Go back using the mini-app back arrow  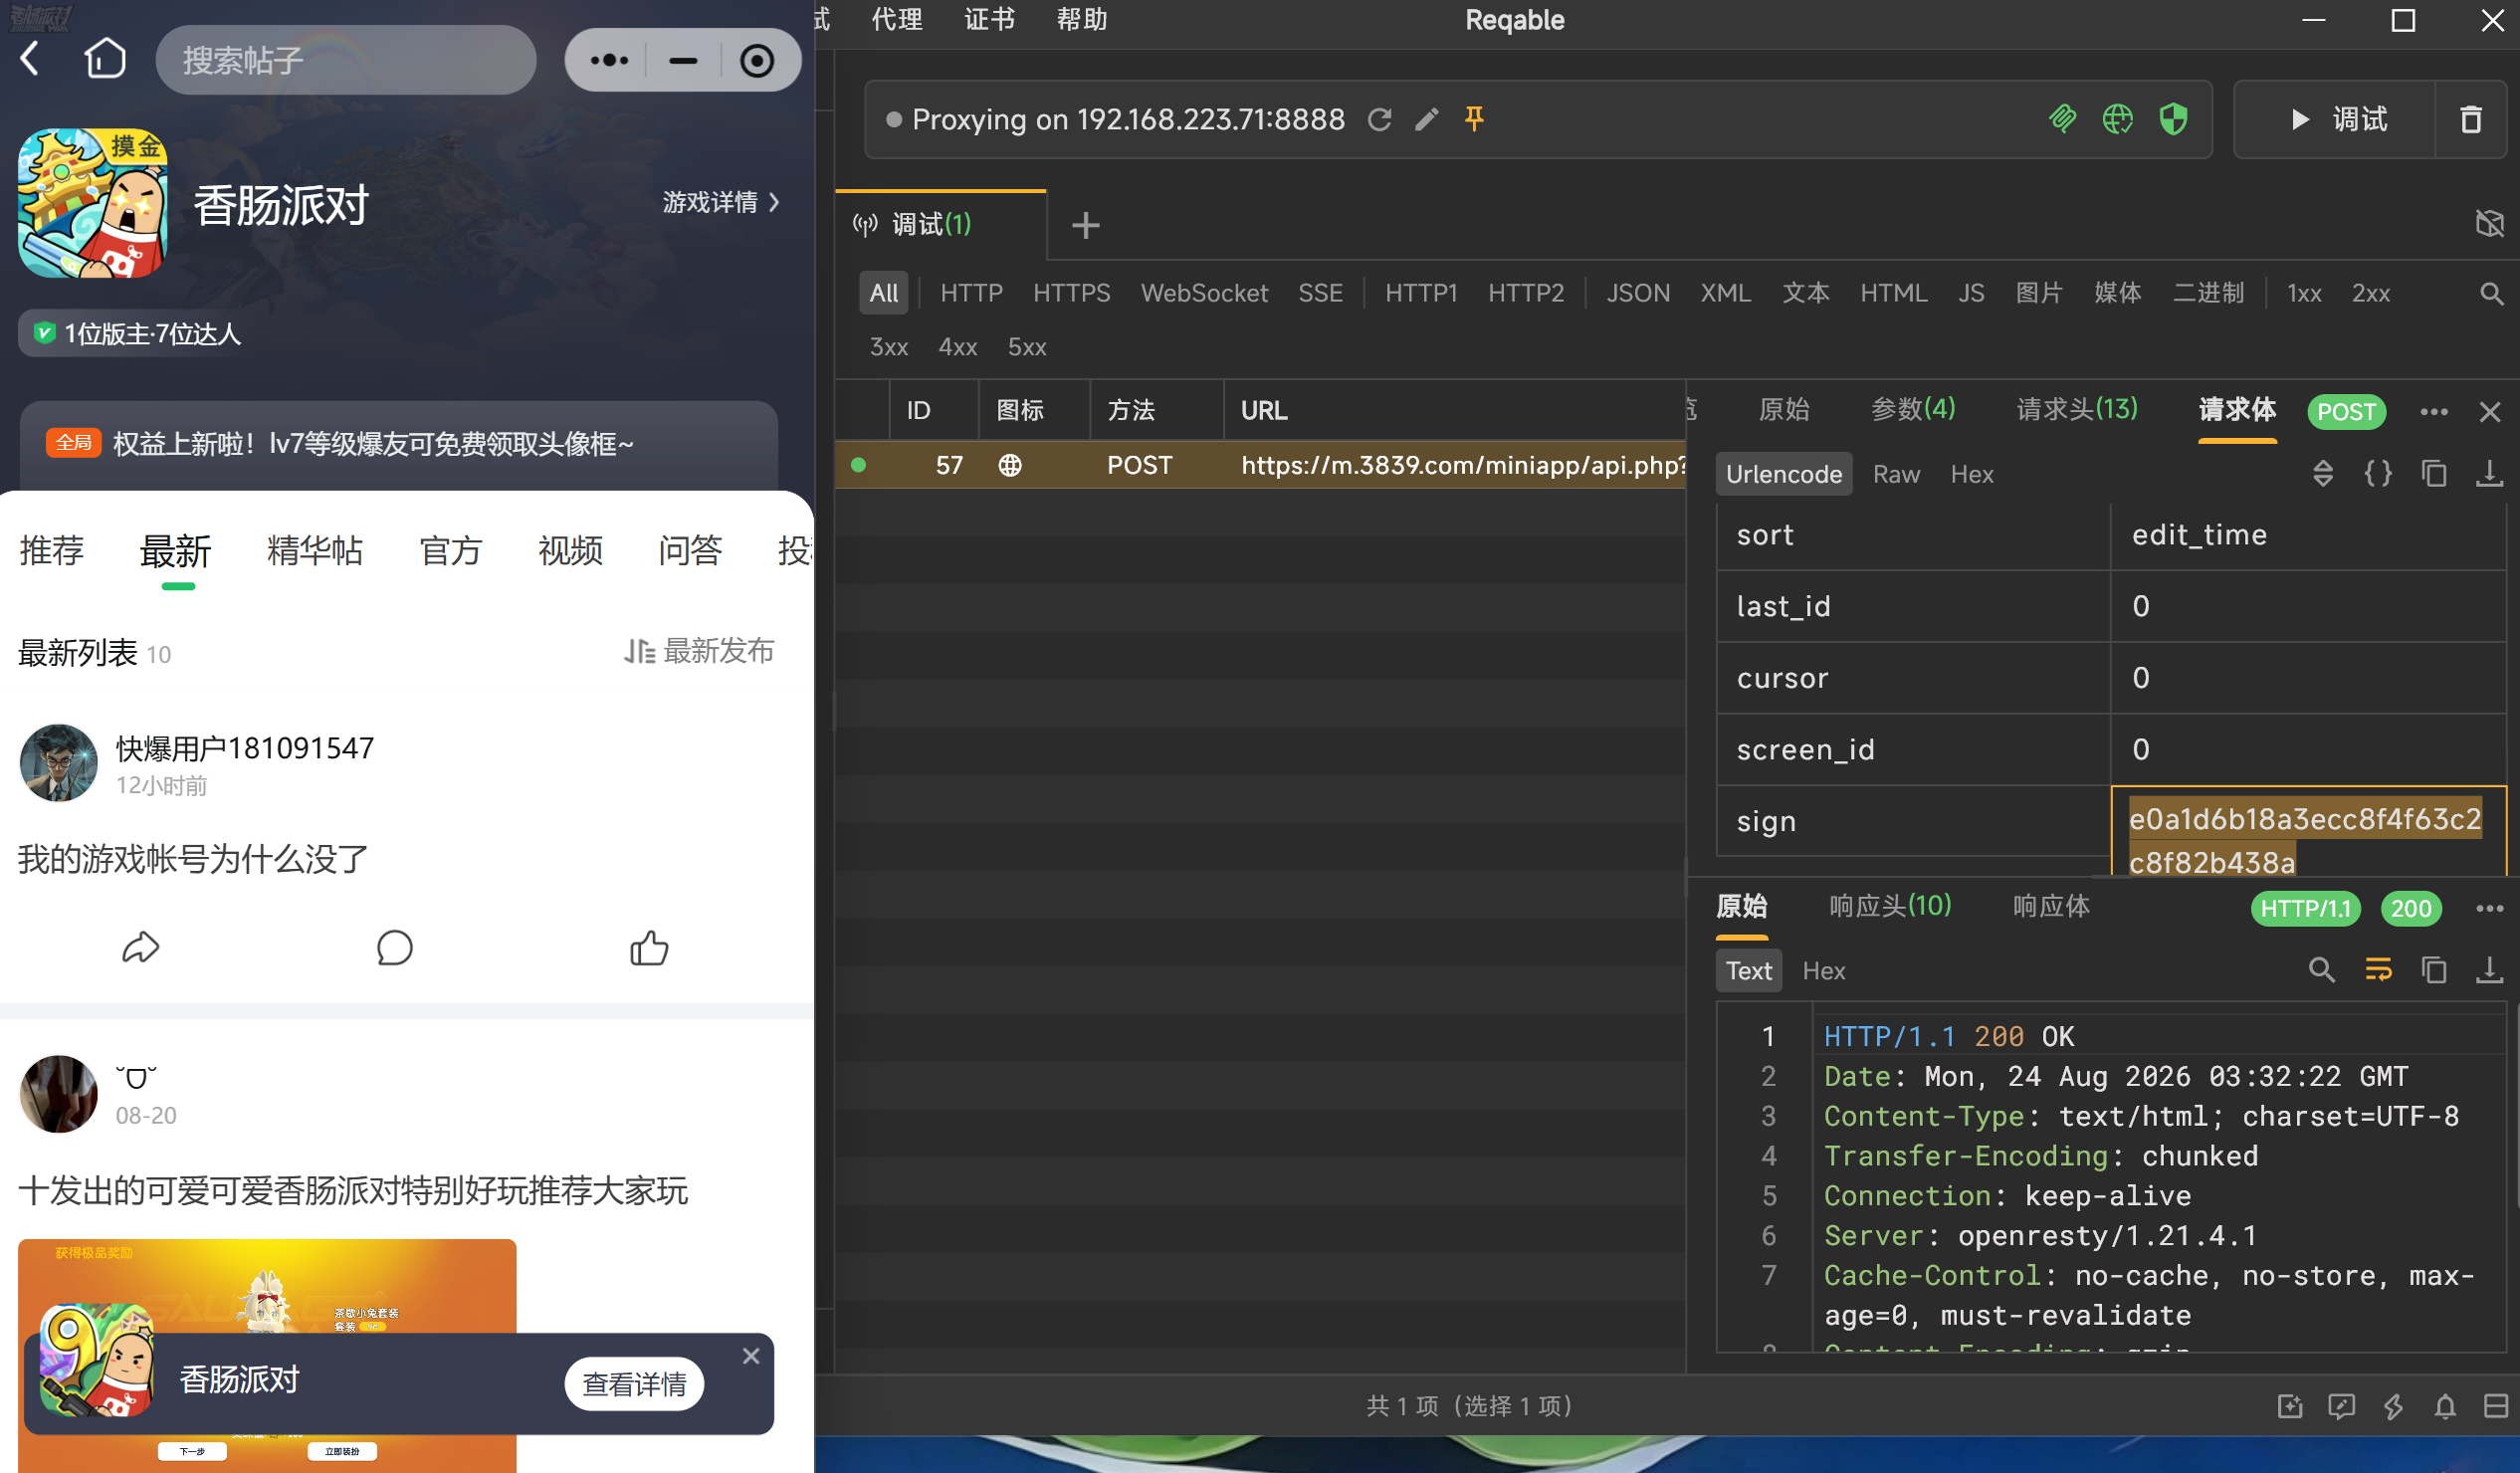click(x=31, y=59)
